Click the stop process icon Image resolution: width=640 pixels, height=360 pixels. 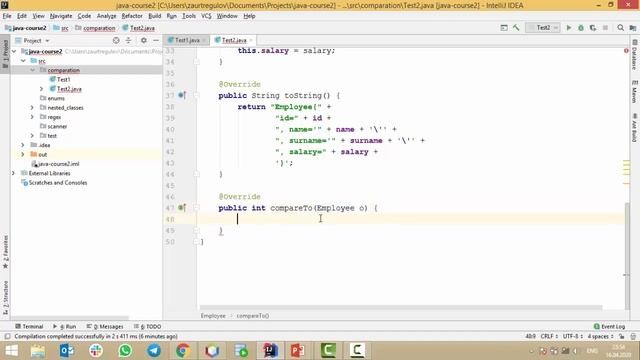pyautogui.click(x=605, y=28)
